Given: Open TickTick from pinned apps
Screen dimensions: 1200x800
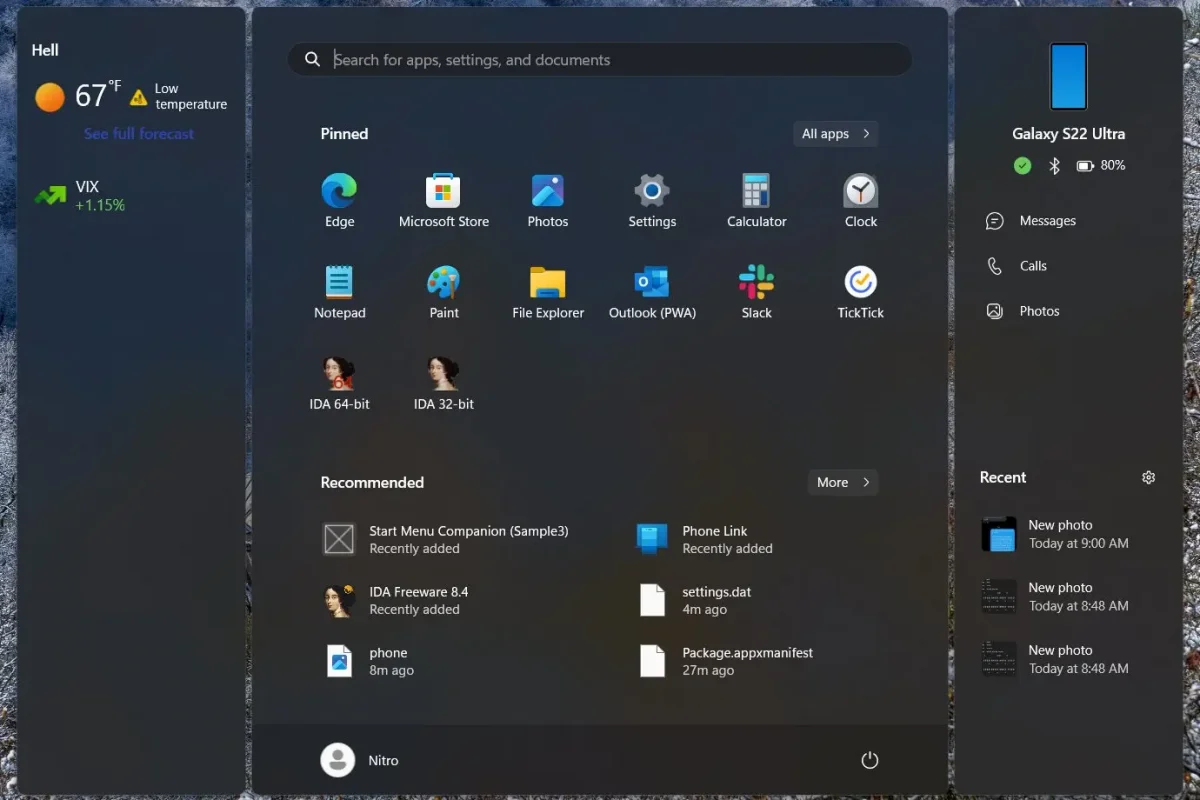Looking at the screenshot, I should (860, 288).
